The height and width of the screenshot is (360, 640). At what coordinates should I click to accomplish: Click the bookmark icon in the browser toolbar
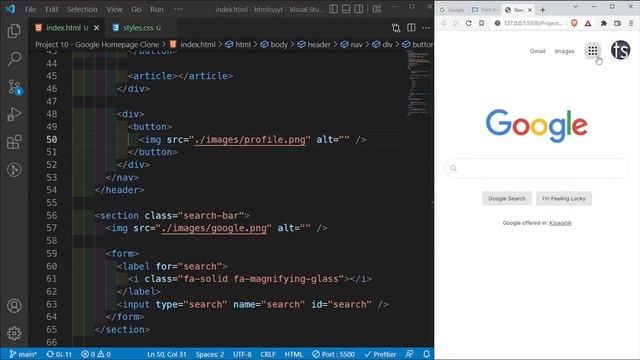pyautogui.click(x=482, y=23)
